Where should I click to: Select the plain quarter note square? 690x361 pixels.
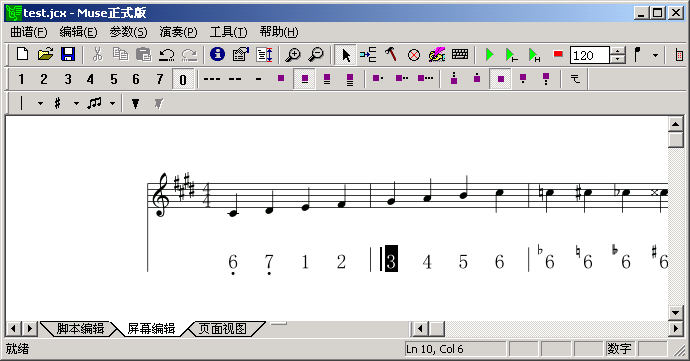tap(281, 79)
